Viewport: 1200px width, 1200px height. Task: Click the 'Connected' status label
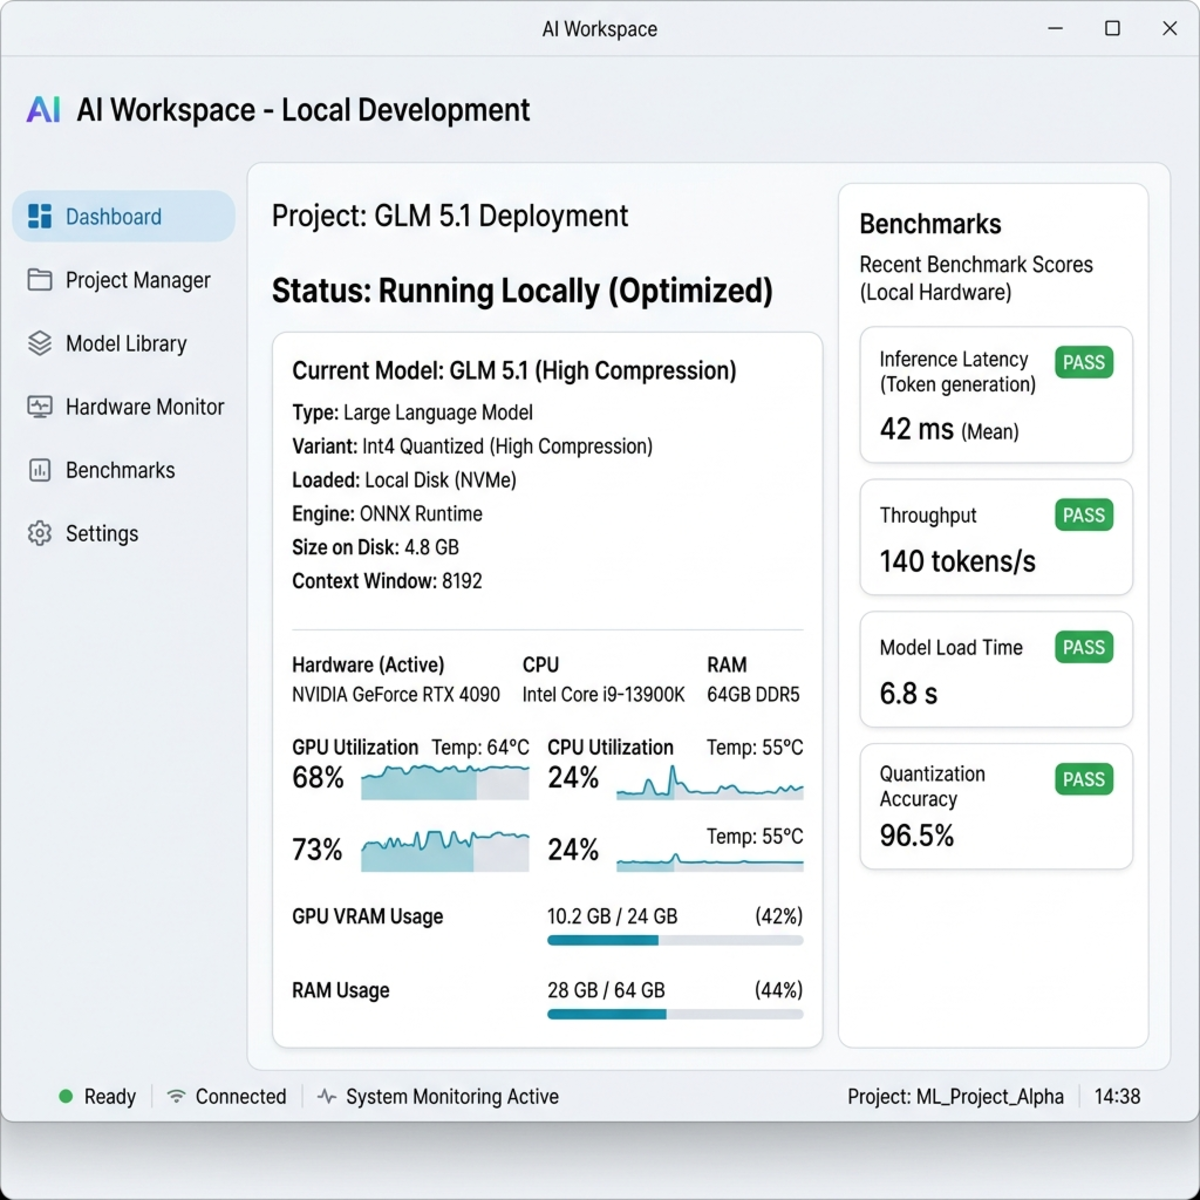click(241, 1096)
